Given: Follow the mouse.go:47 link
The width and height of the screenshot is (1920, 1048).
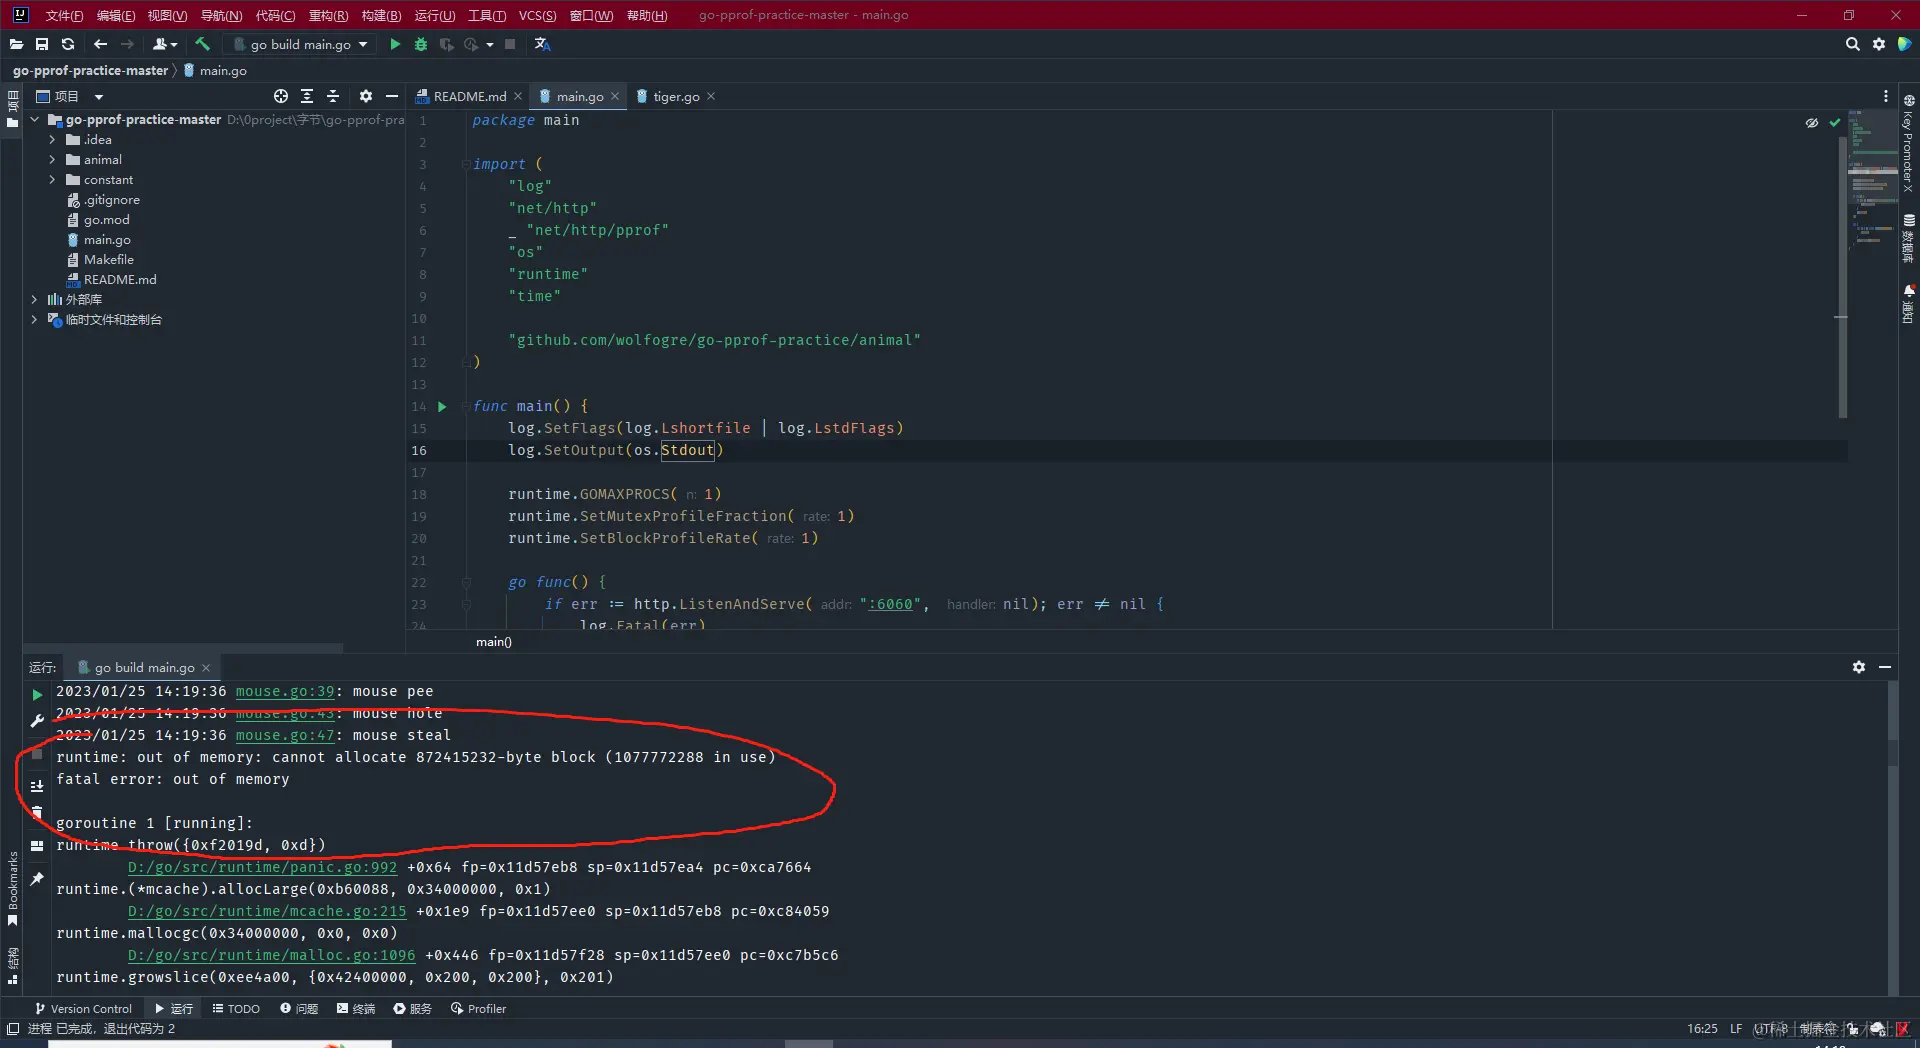Looking at the screenshot, I should click(x=285, y=735).
